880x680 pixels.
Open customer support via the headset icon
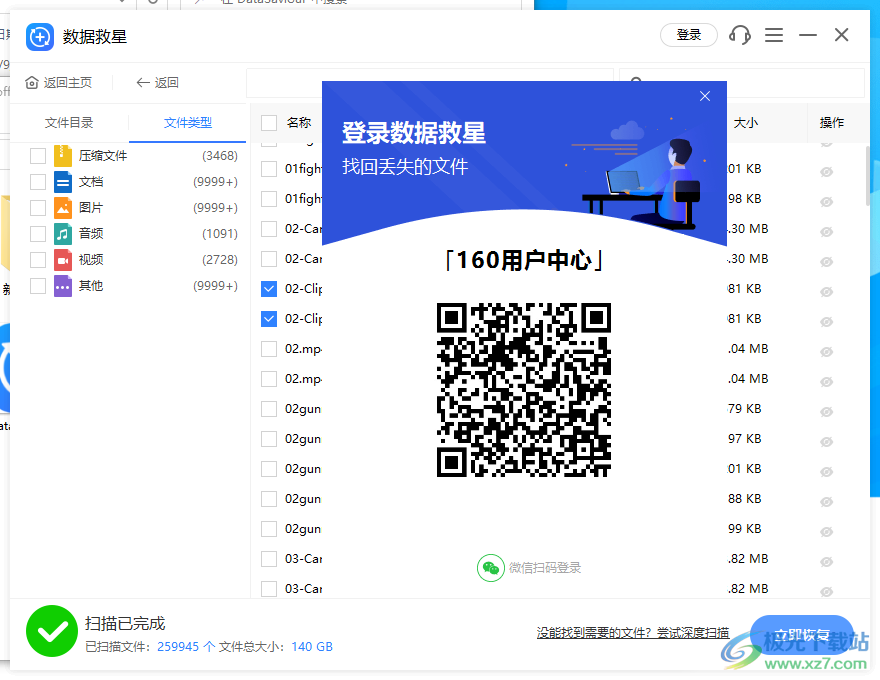coord(739,35)
